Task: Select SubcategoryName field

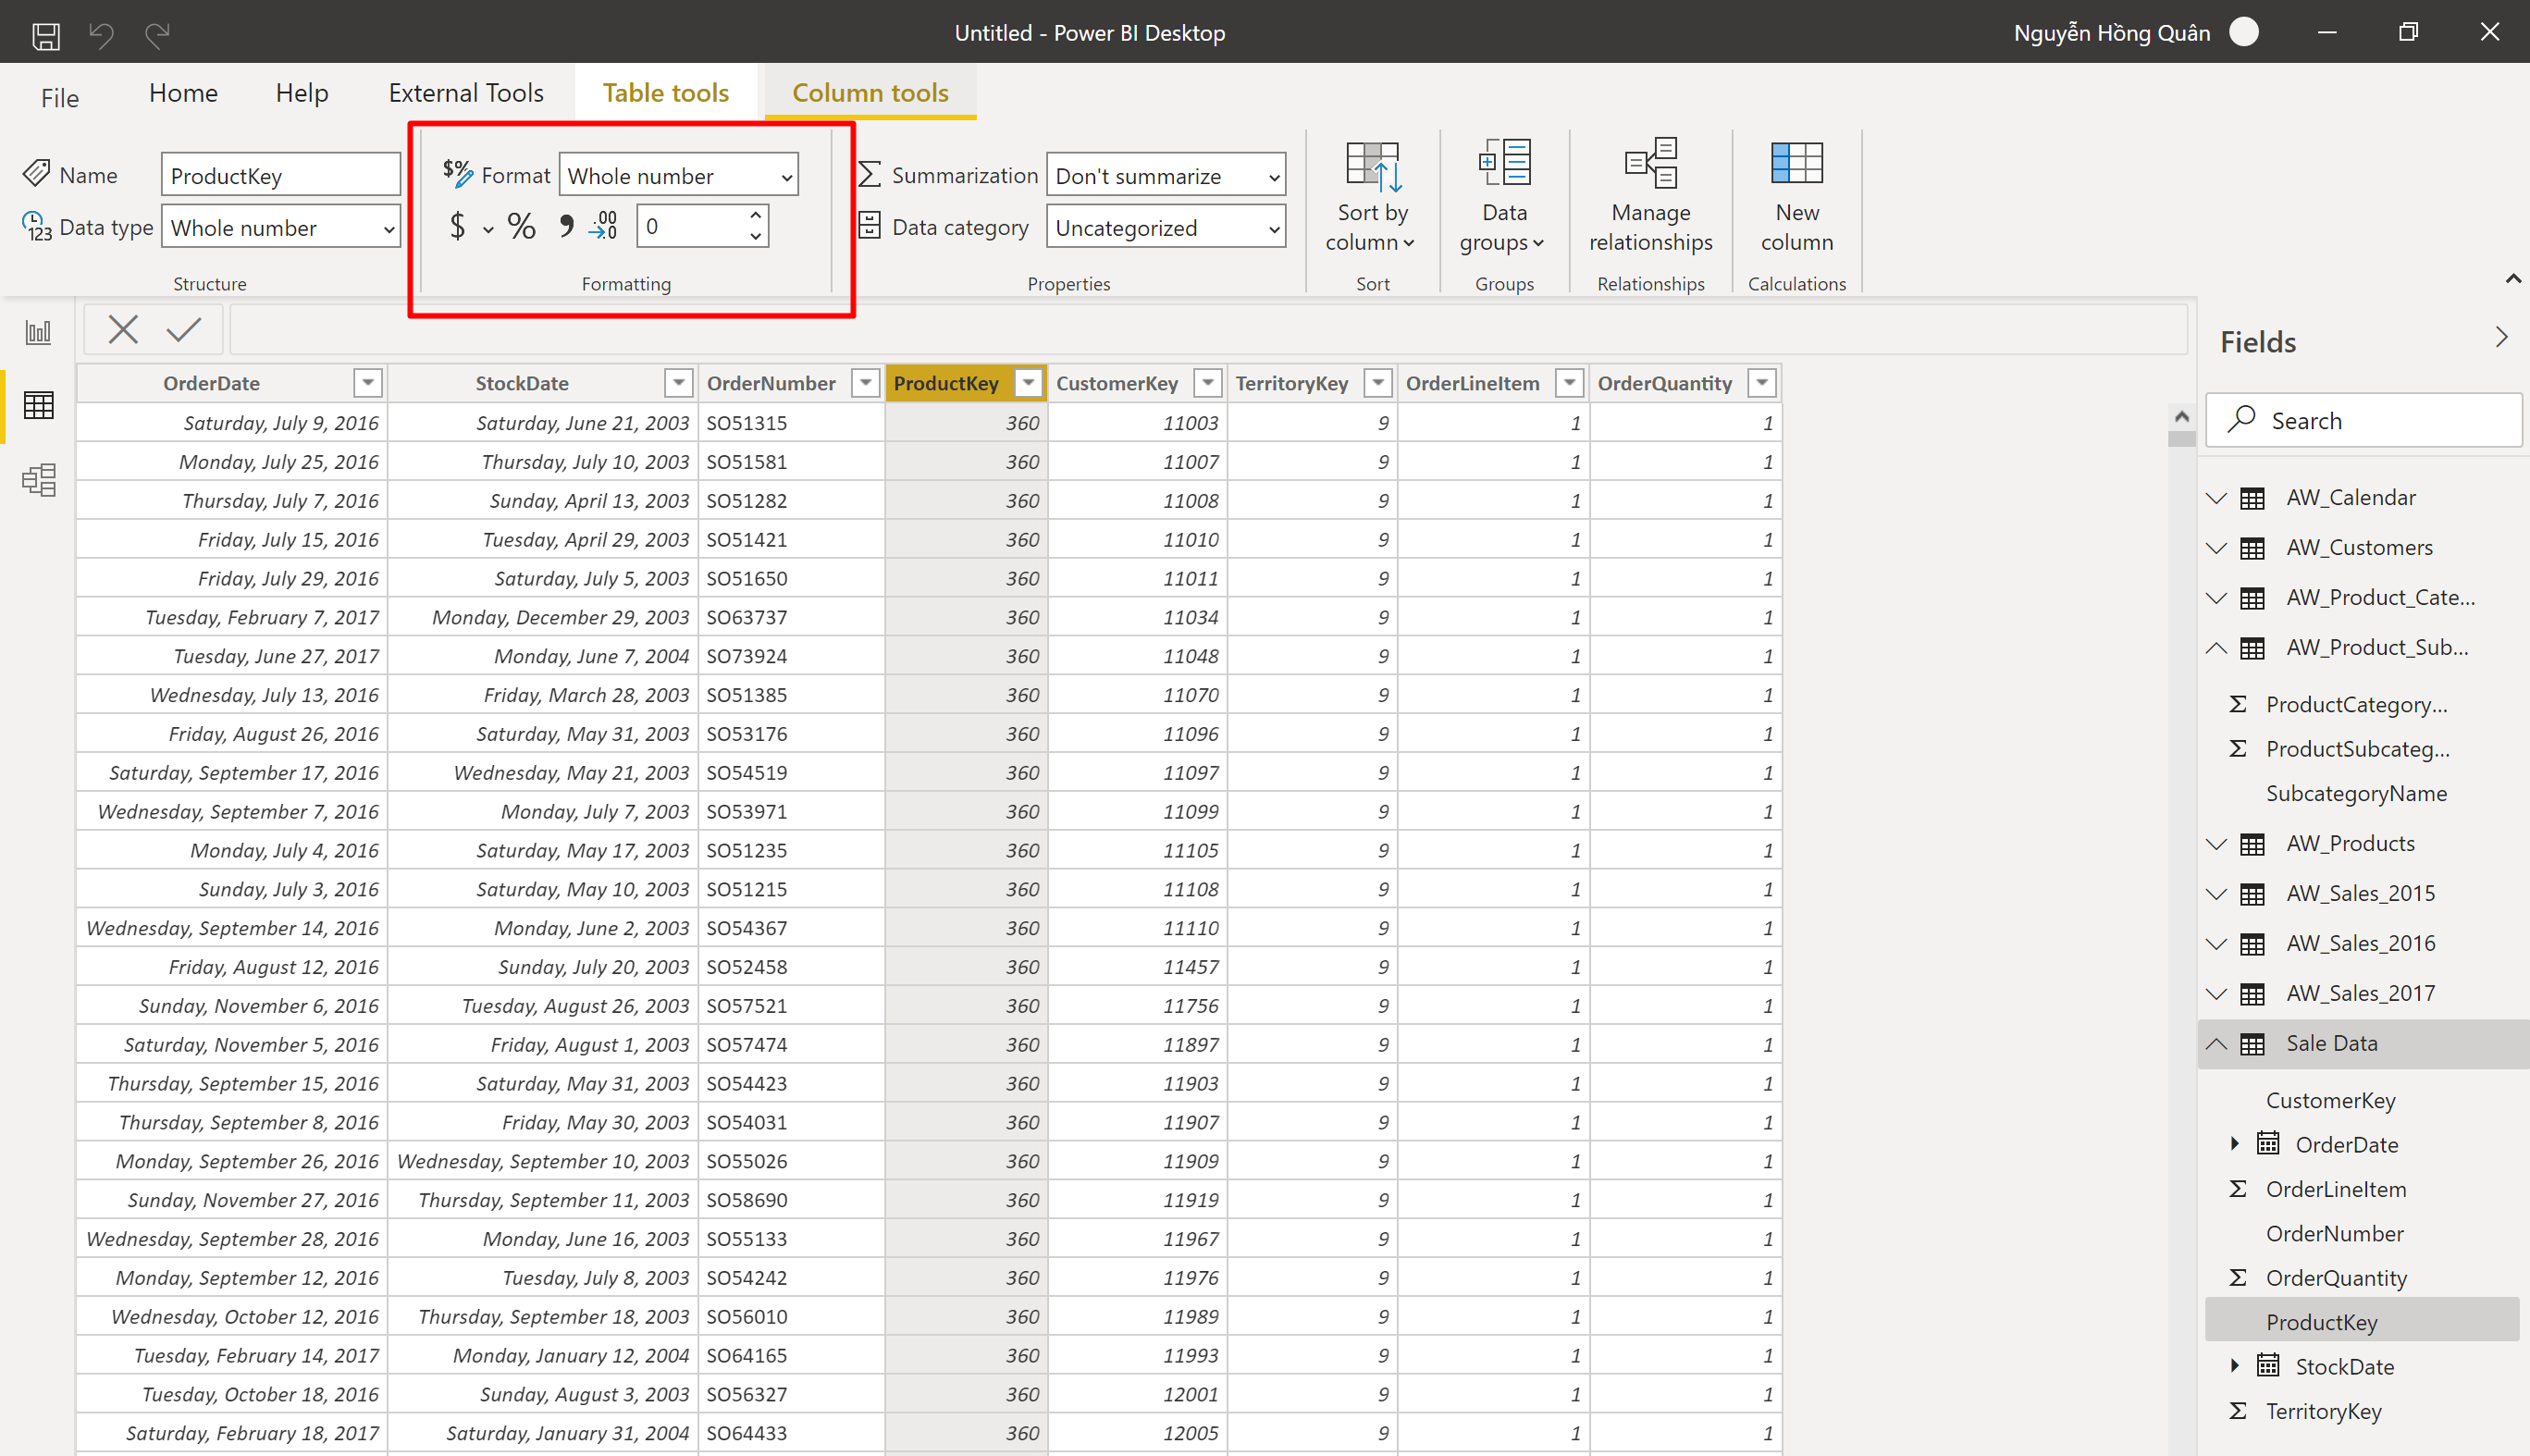Action: tap(2356, 794)
